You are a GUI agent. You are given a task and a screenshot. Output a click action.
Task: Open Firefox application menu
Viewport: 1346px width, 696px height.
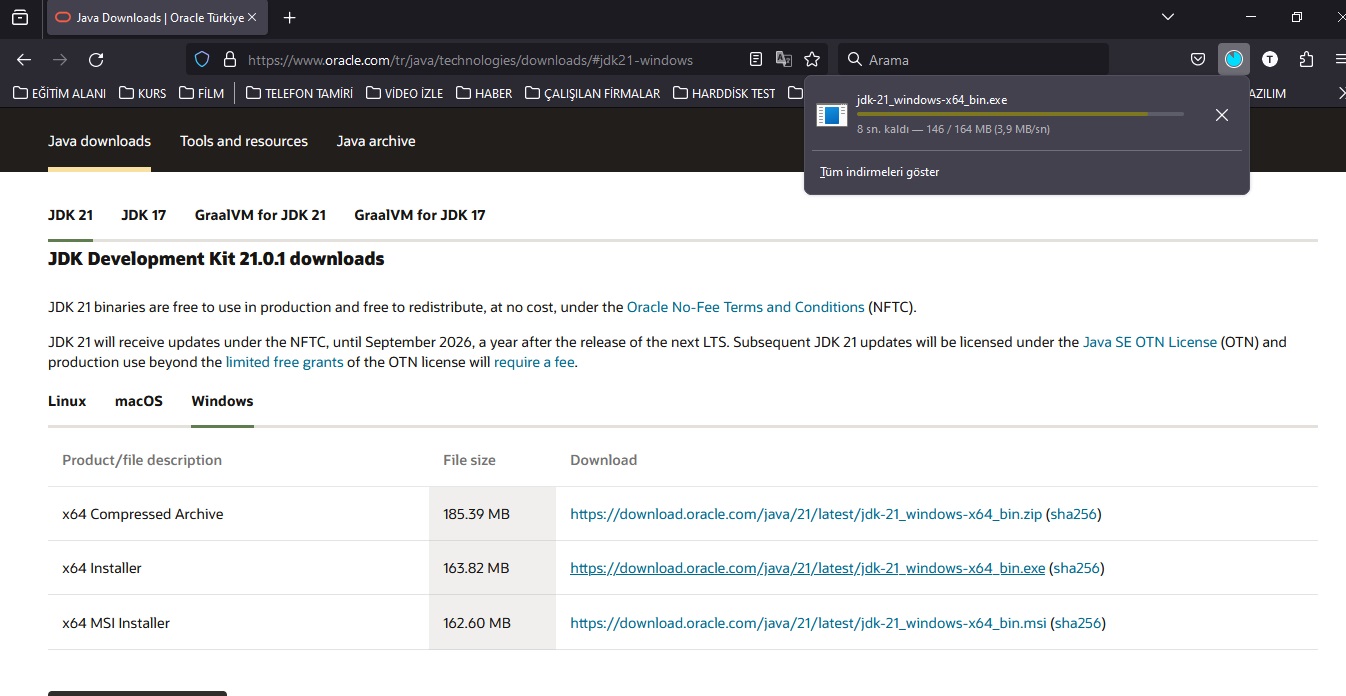point(1341,60)
